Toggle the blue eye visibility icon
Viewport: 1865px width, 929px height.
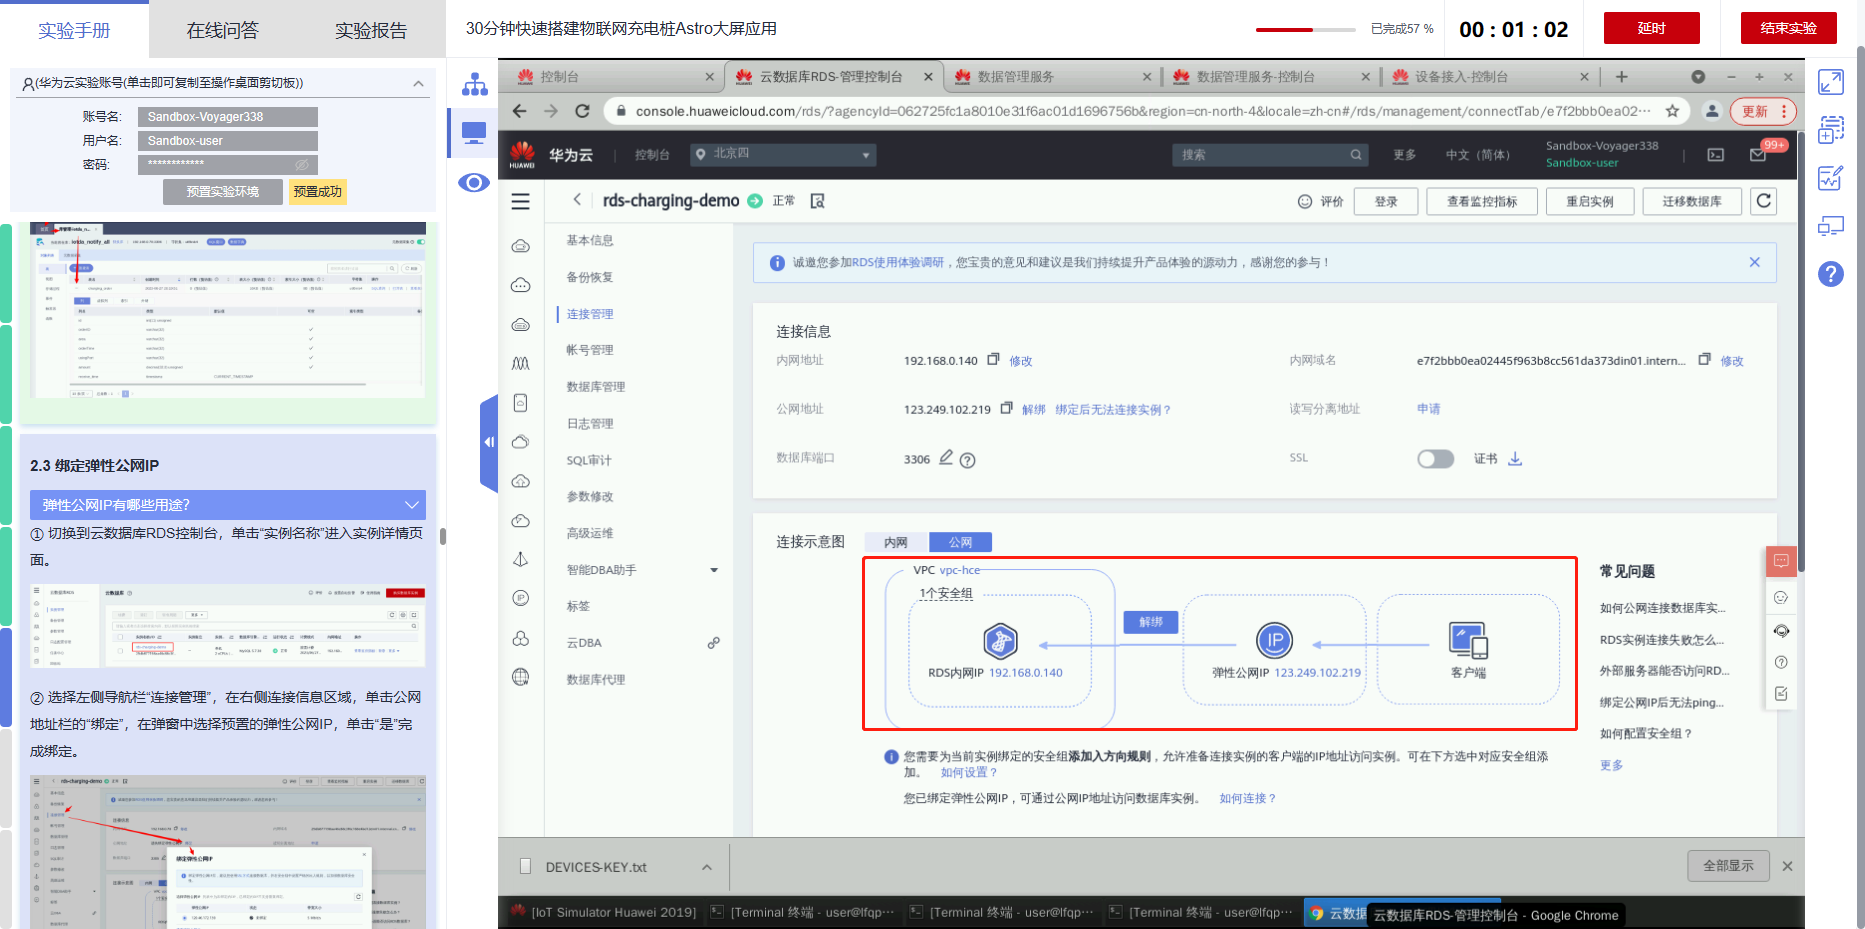tap(474, 182)
